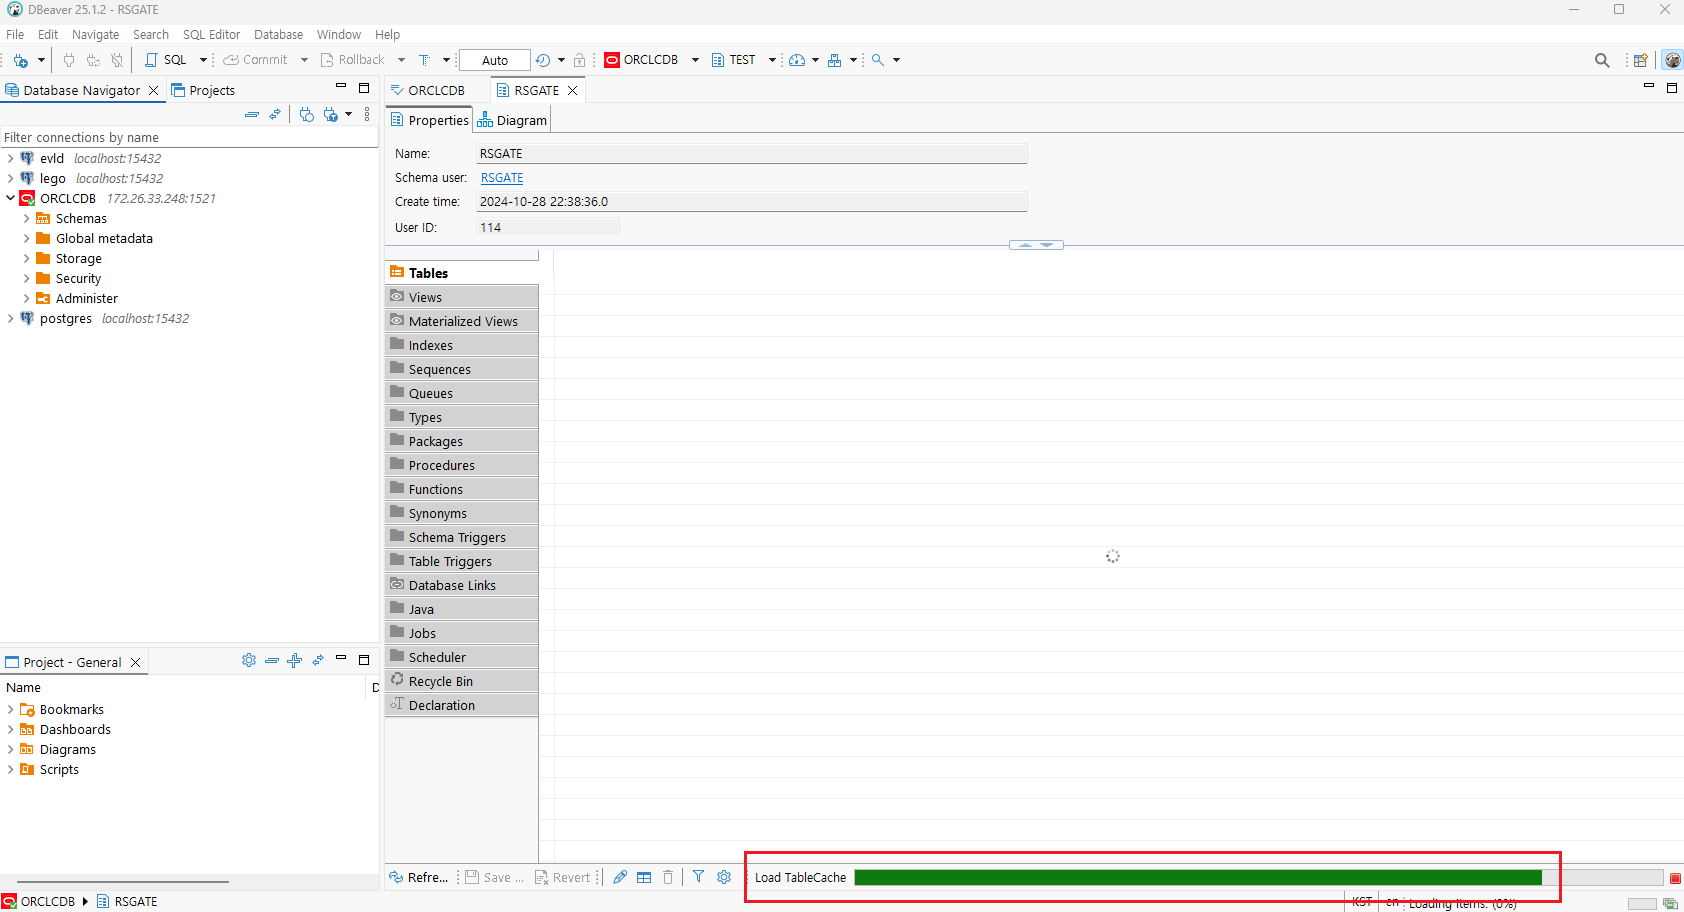Expand the evld connection node

click(11, 158)
